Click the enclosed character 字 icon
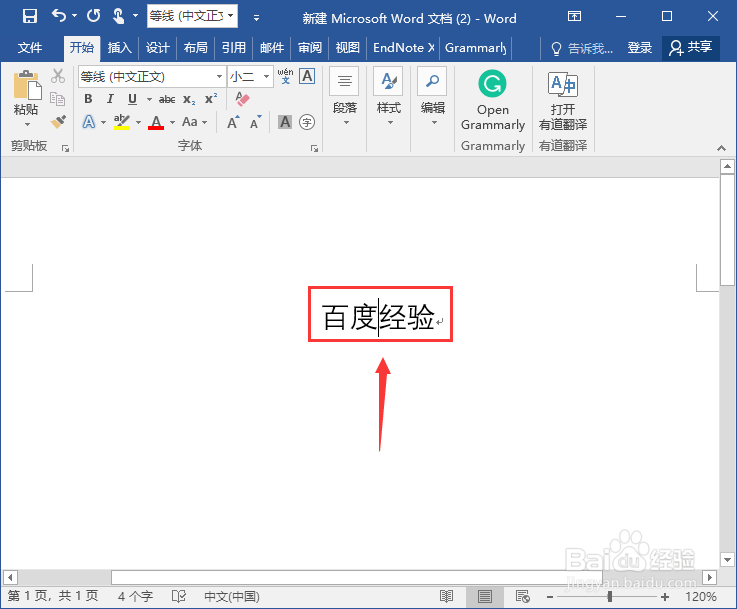 tap(307, 122)
